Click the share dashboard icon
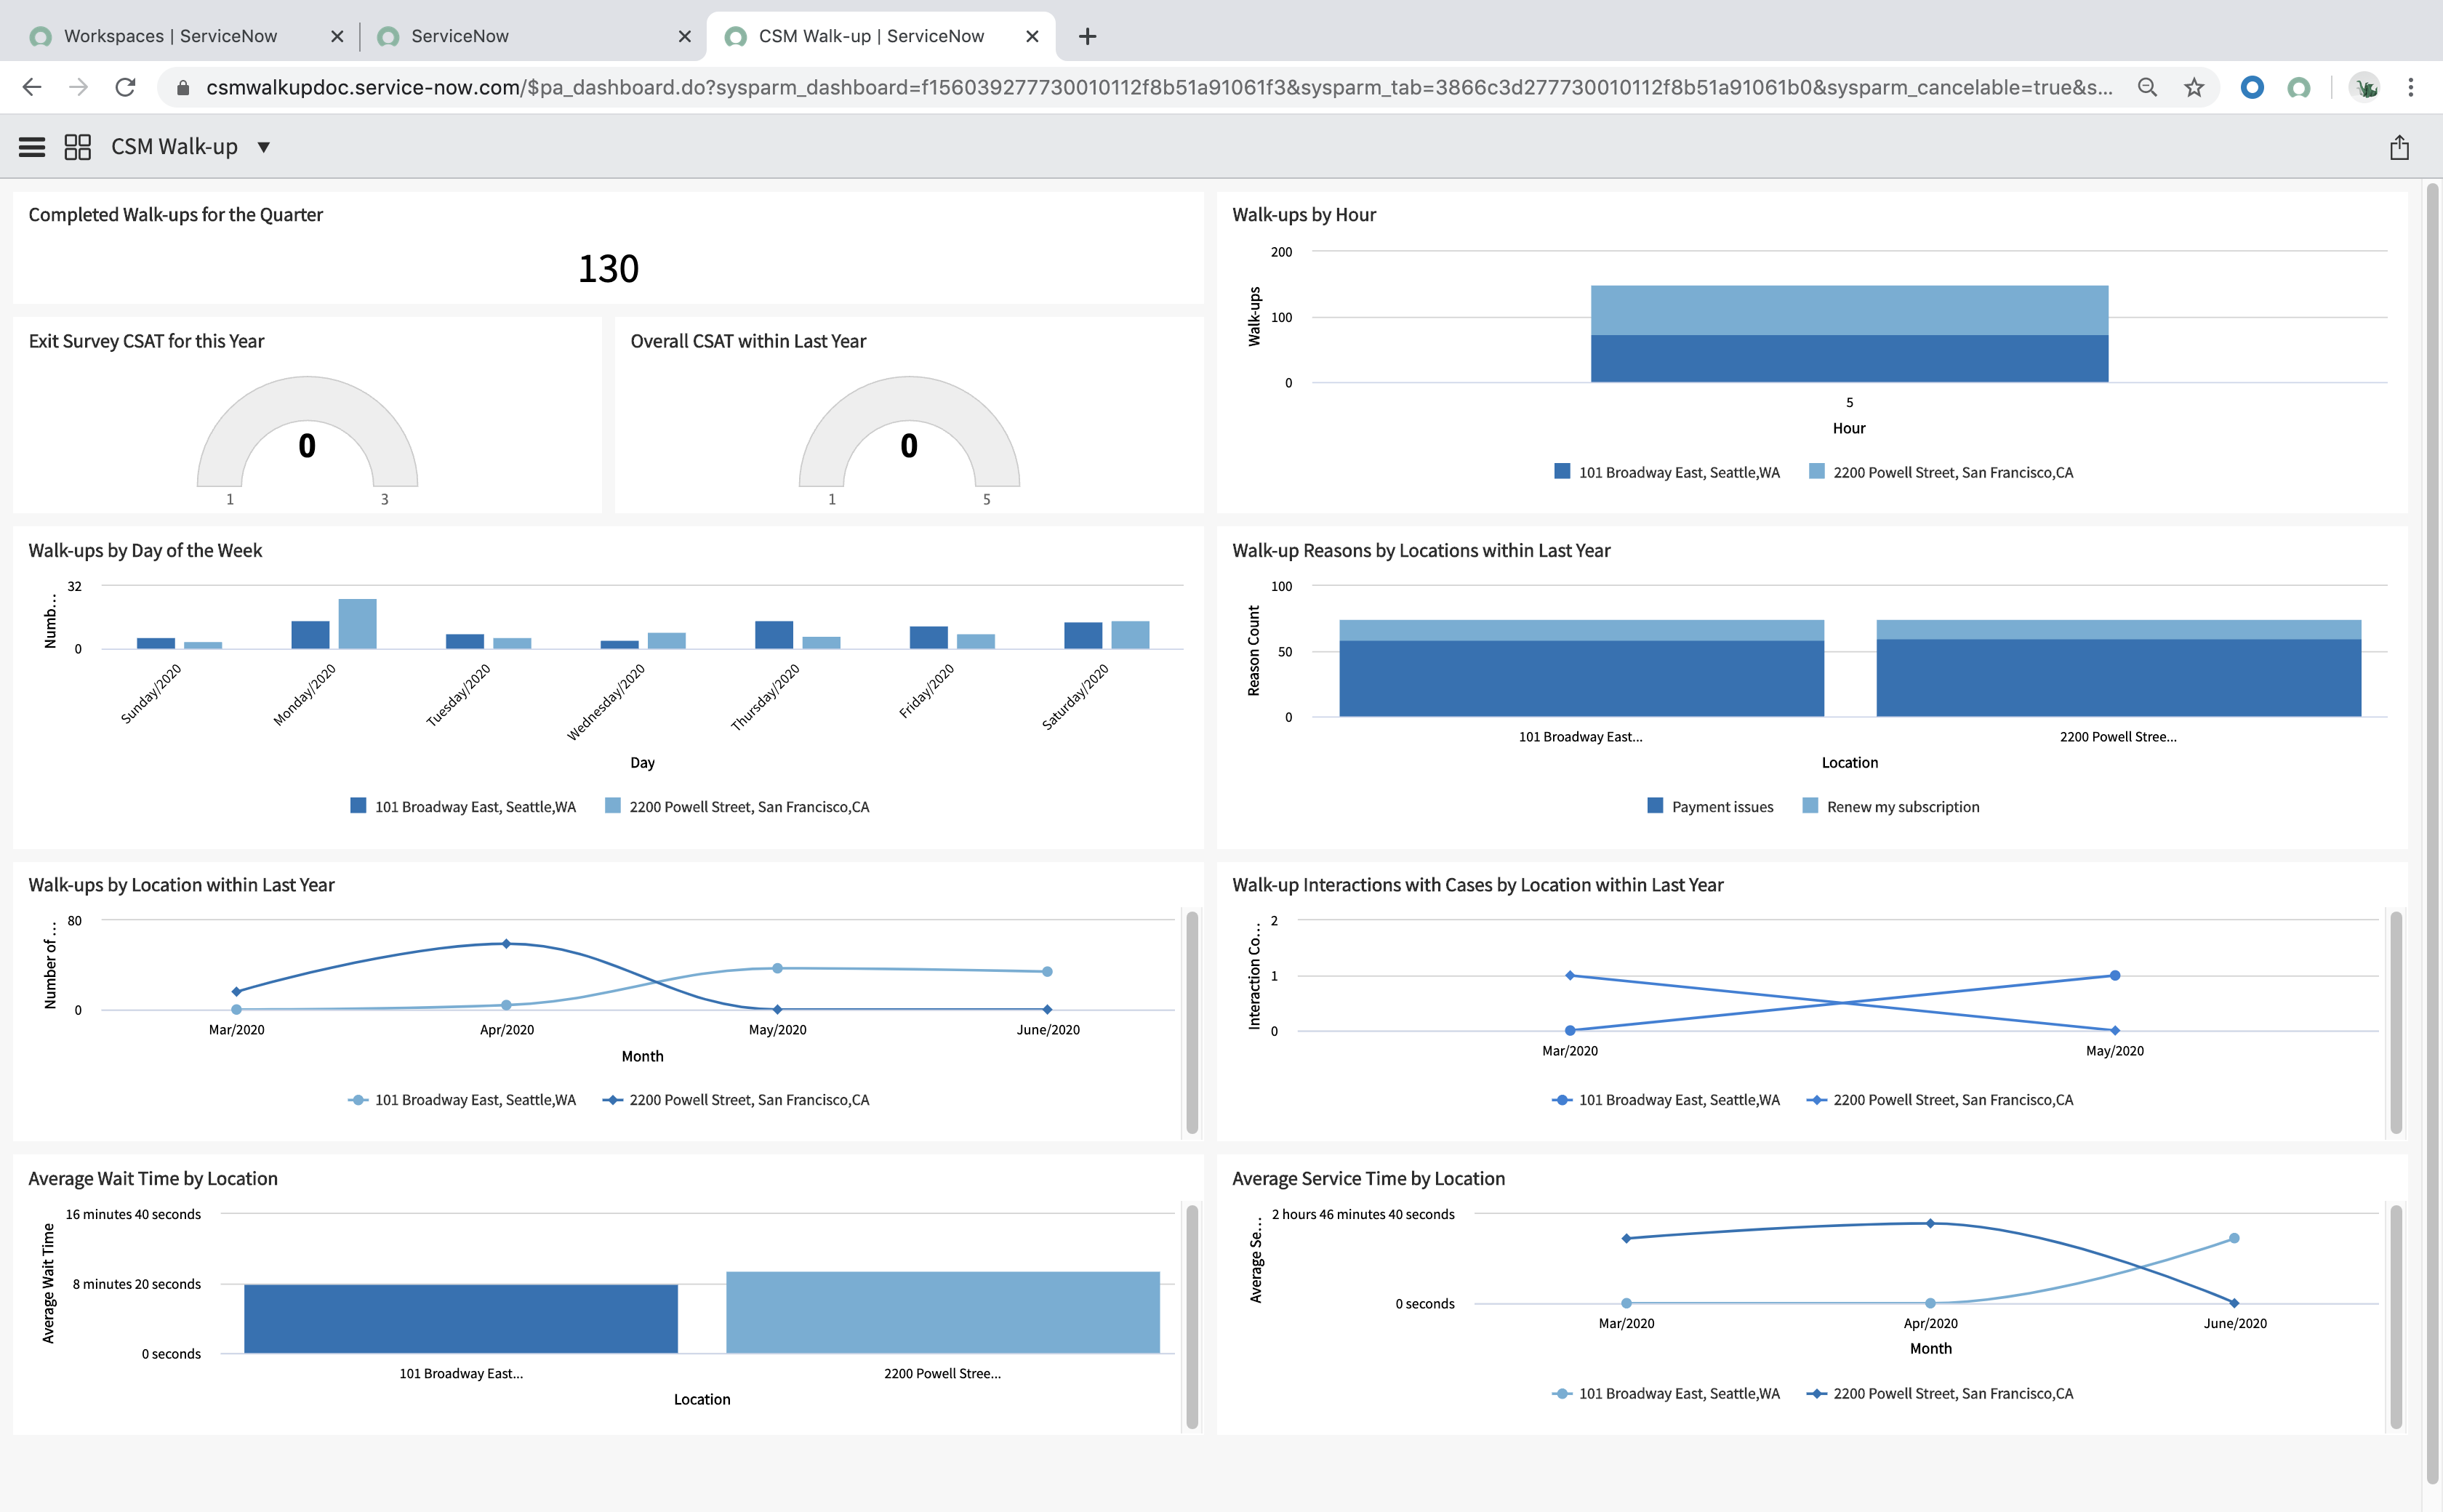The height and width of the screenshot is (1512, 2443). point(2399,147)
